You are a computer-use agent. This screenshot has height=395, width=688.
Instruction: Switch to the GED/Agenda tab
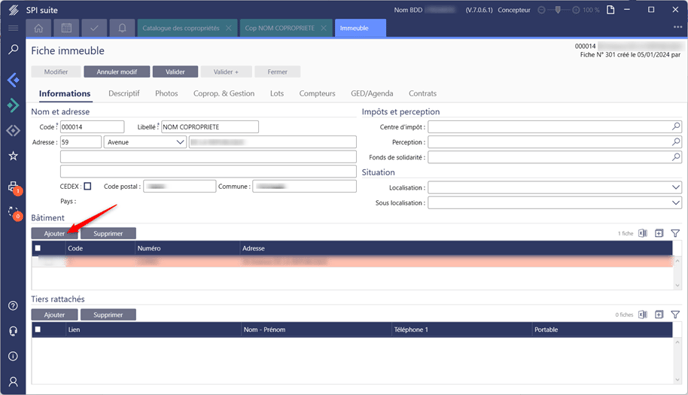[x=372, y=93]
